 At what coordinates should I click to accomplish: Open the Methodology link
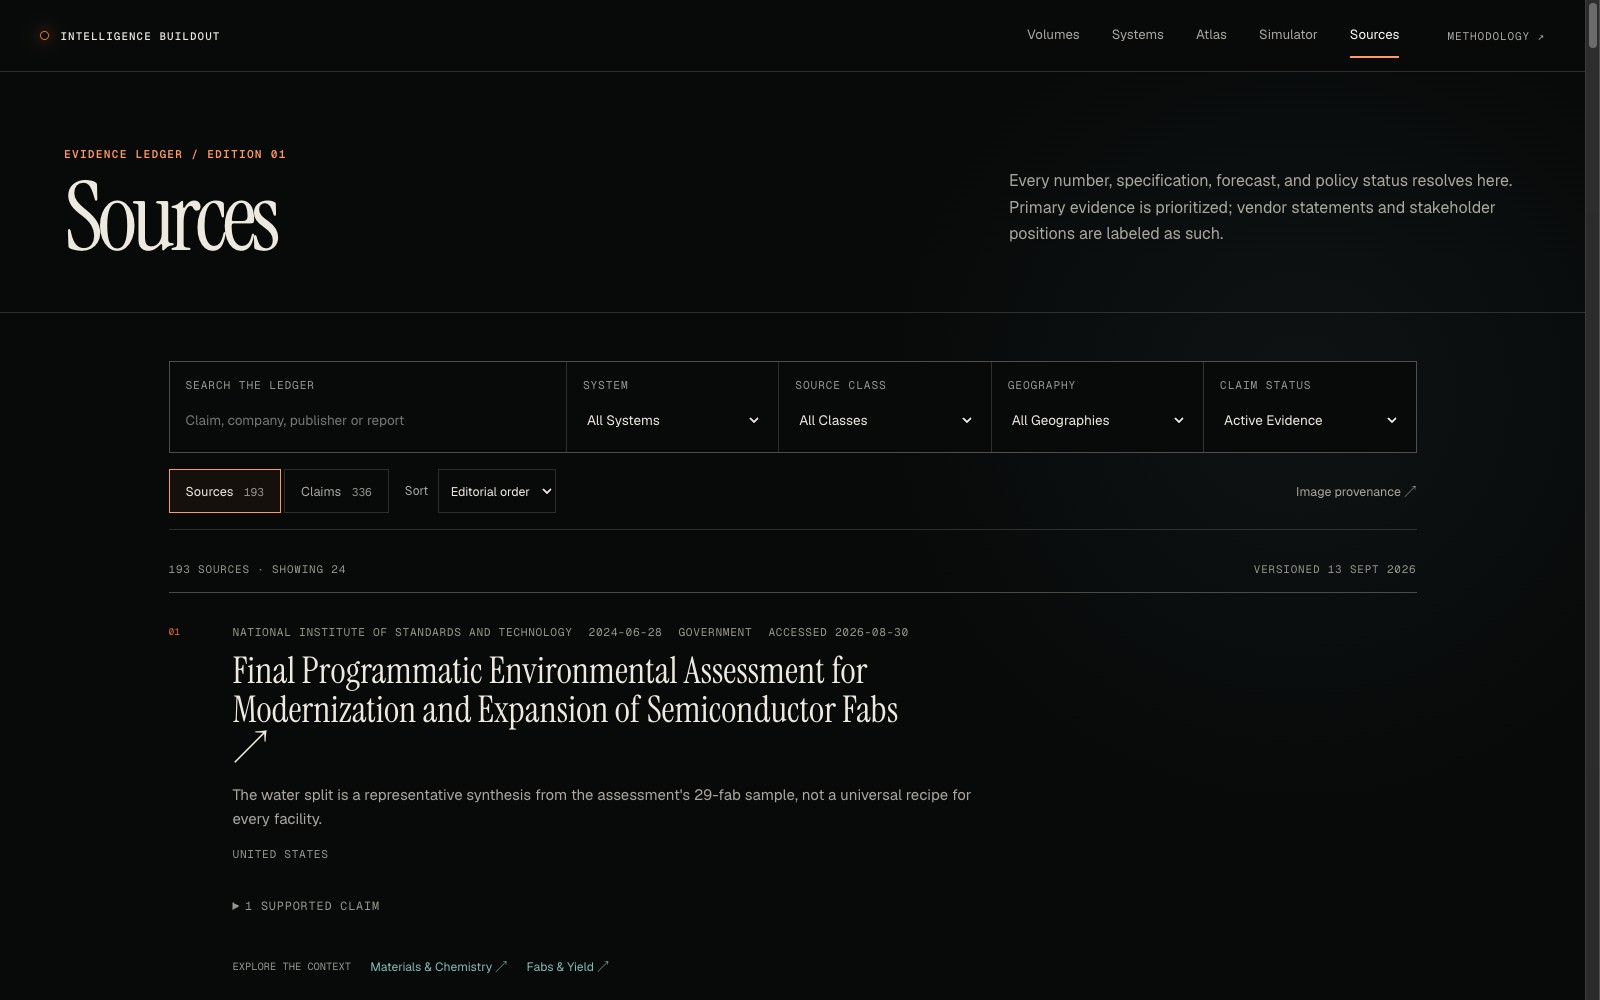[x=1496, y=37]
